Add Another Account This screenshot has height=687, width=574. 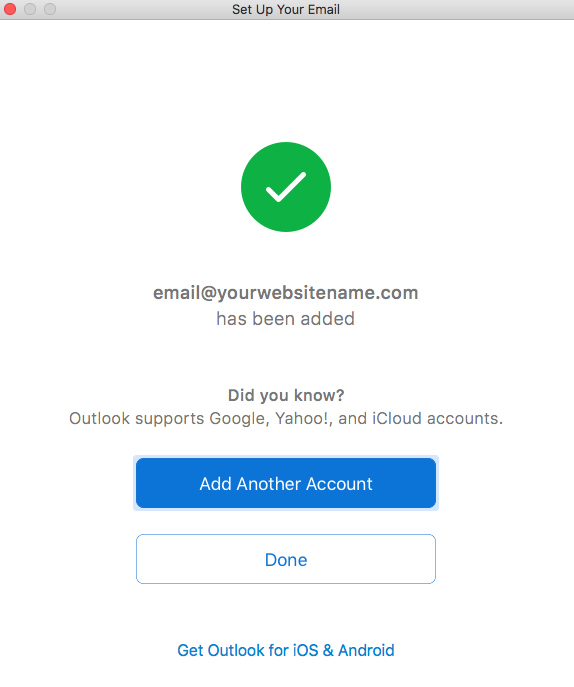(x=286, y=483)
